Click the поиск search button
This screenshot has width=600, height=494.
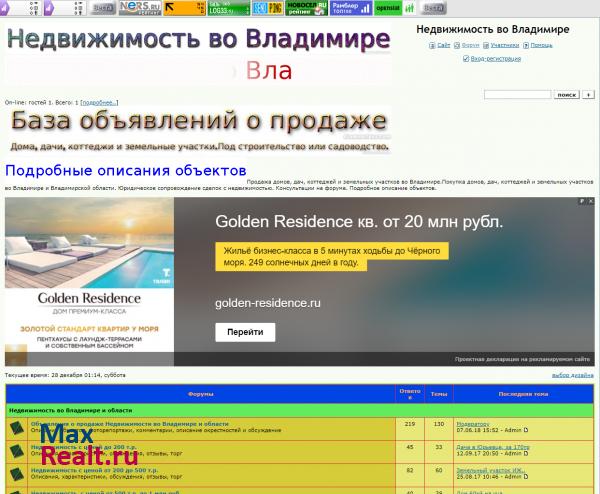pos(567,95)
